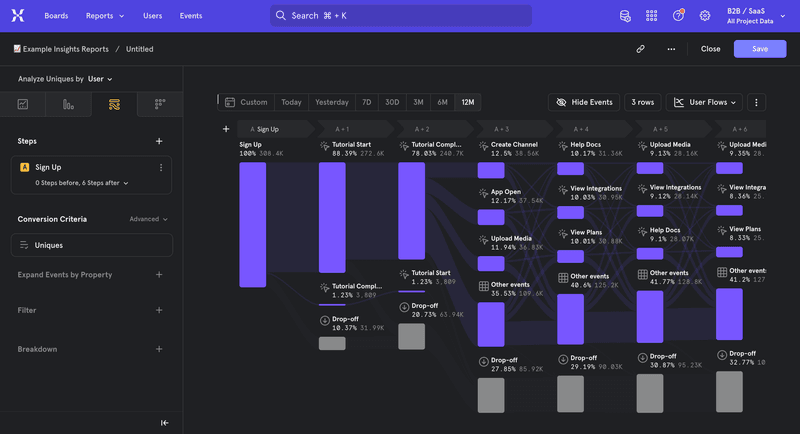Image resolution: width=800 pixels, height=434 pixels.
Task: Switch to the Funnels report icon tab
Action: click(68, 104)
